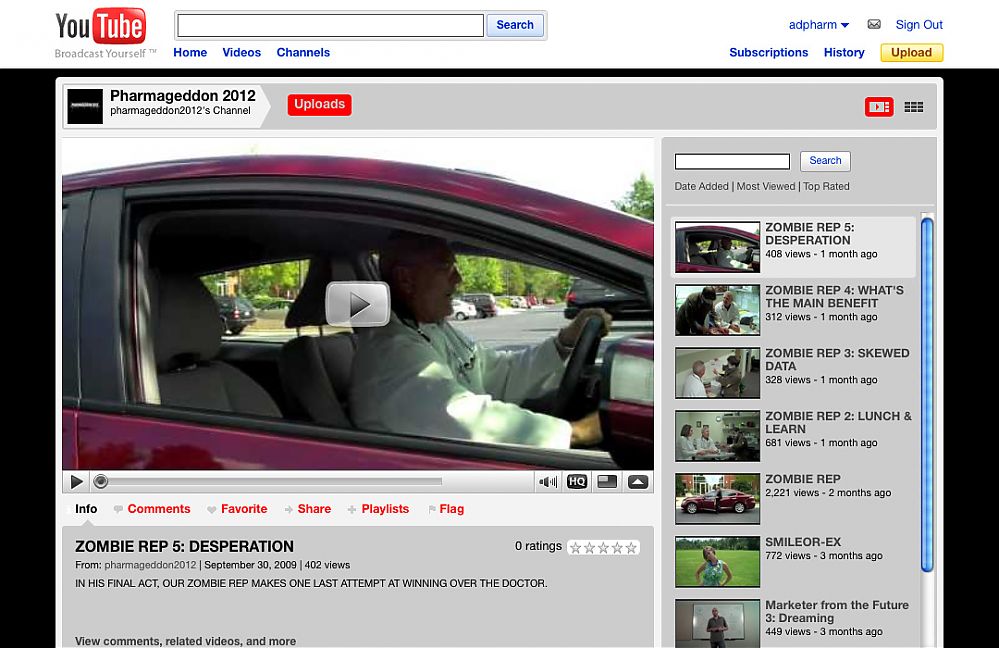Switch the player to widescreen size icon
Viewport: 999px width, 648px height.
(x=607, y=482)
